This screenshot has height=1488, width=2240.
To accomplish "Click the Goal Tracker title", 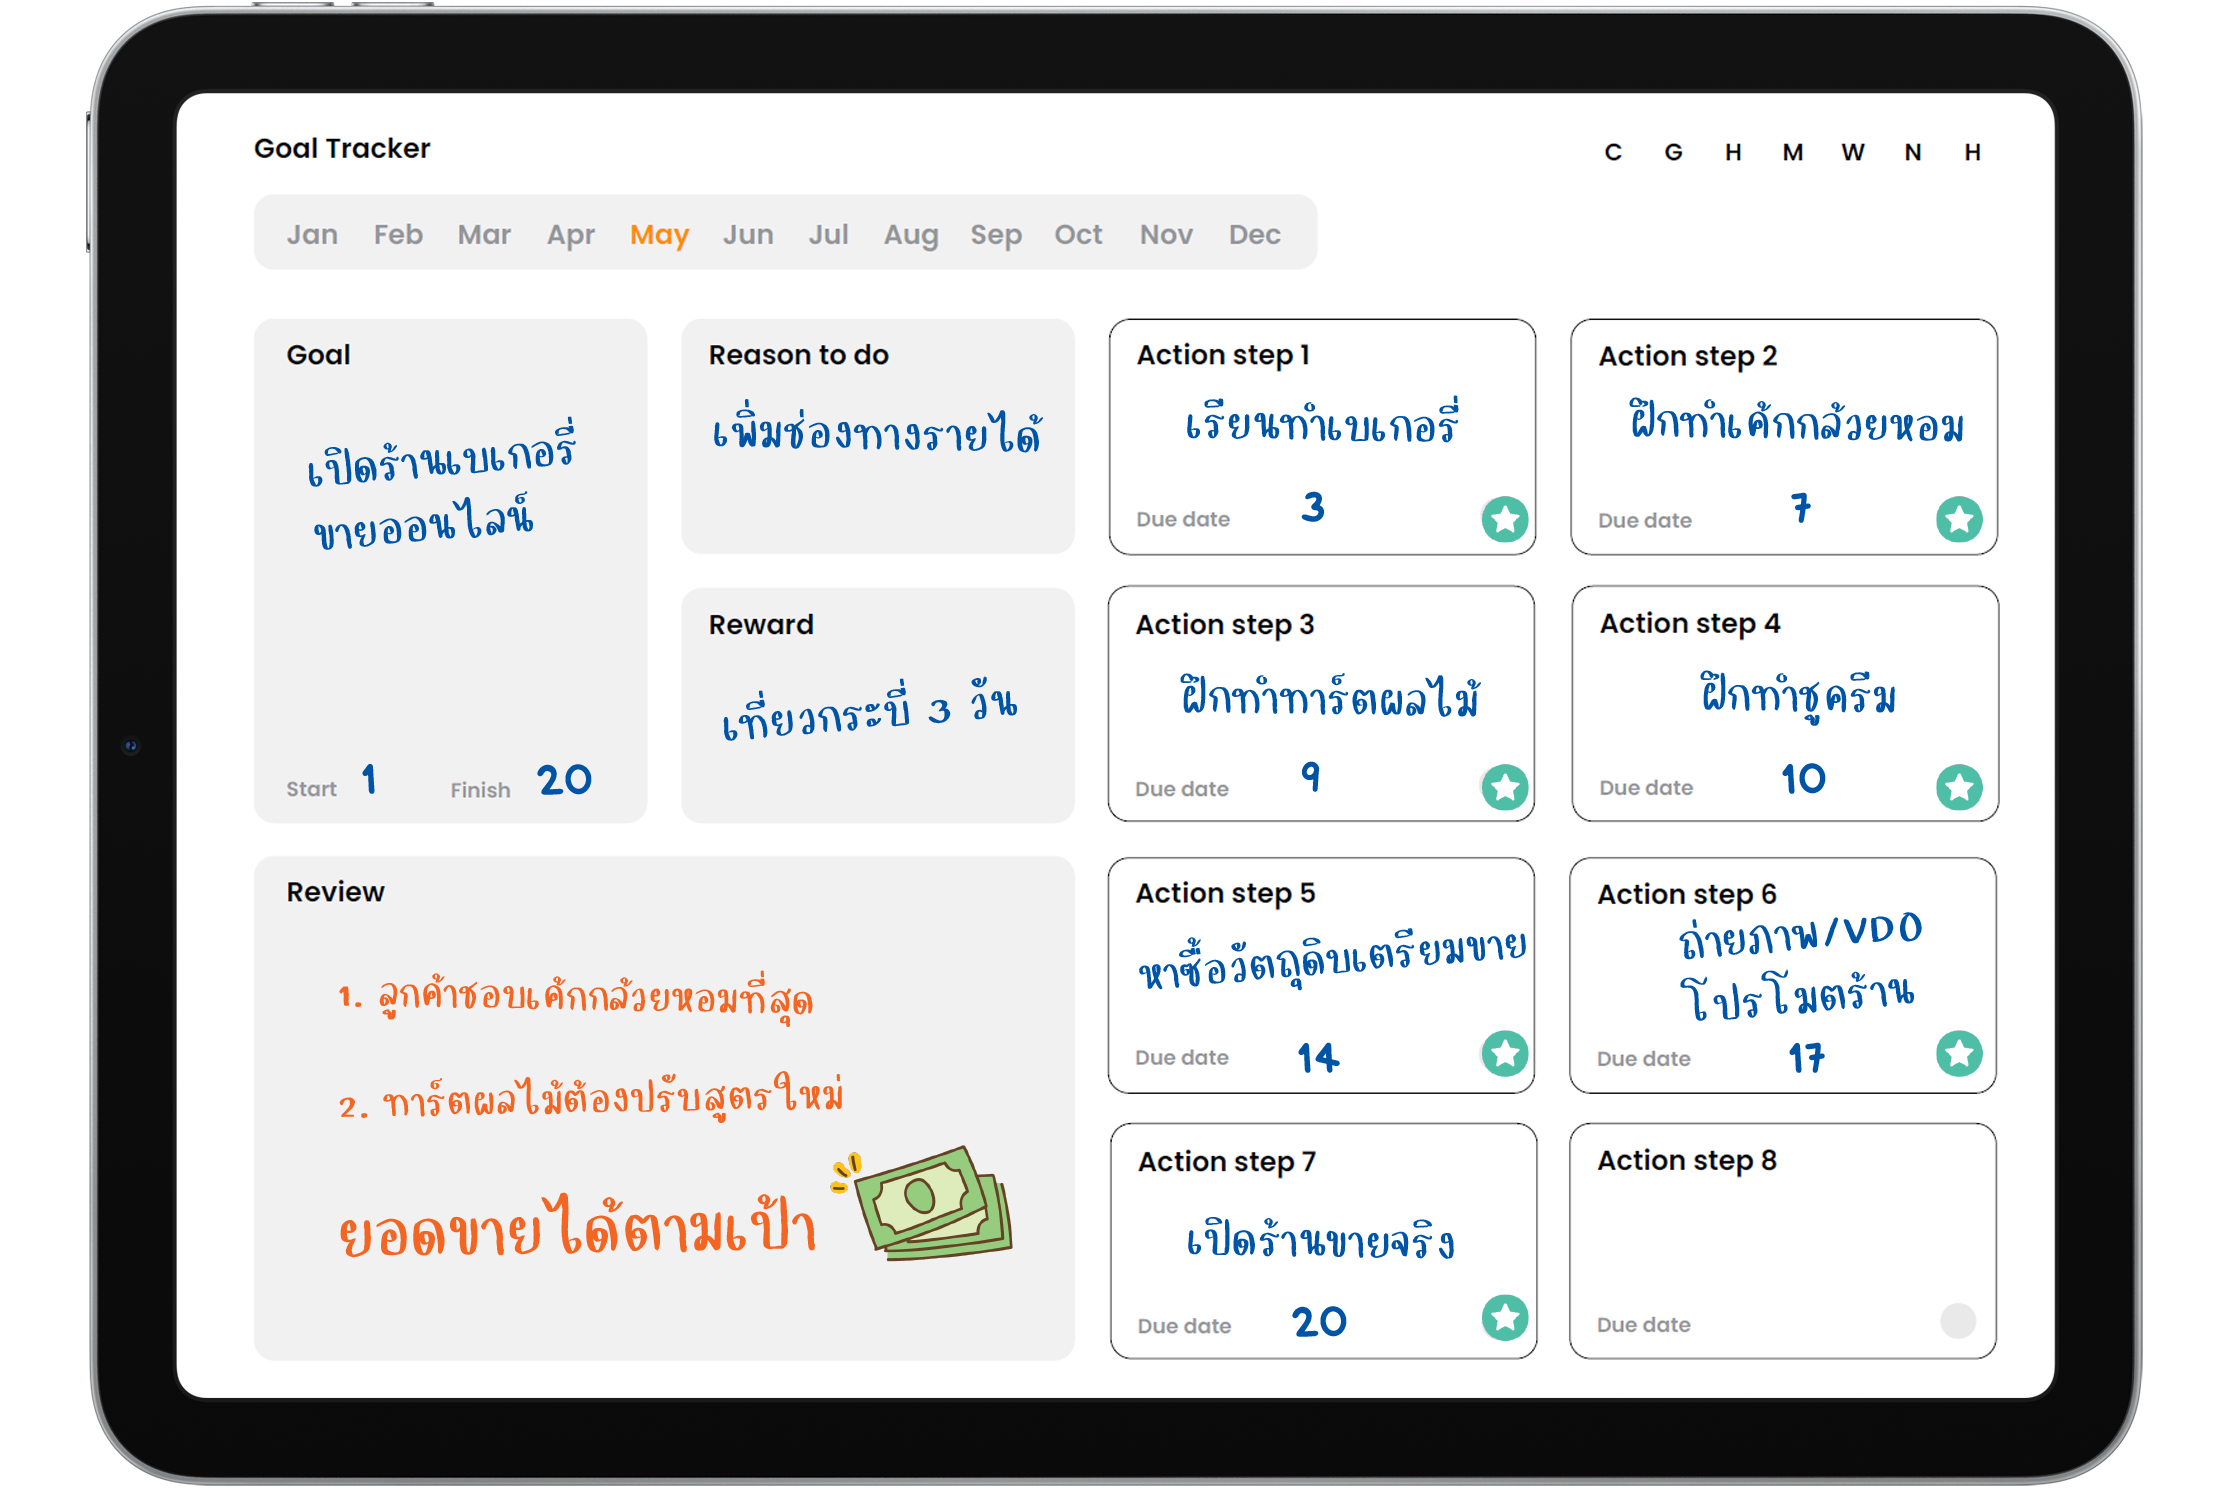I will [342, 148].
